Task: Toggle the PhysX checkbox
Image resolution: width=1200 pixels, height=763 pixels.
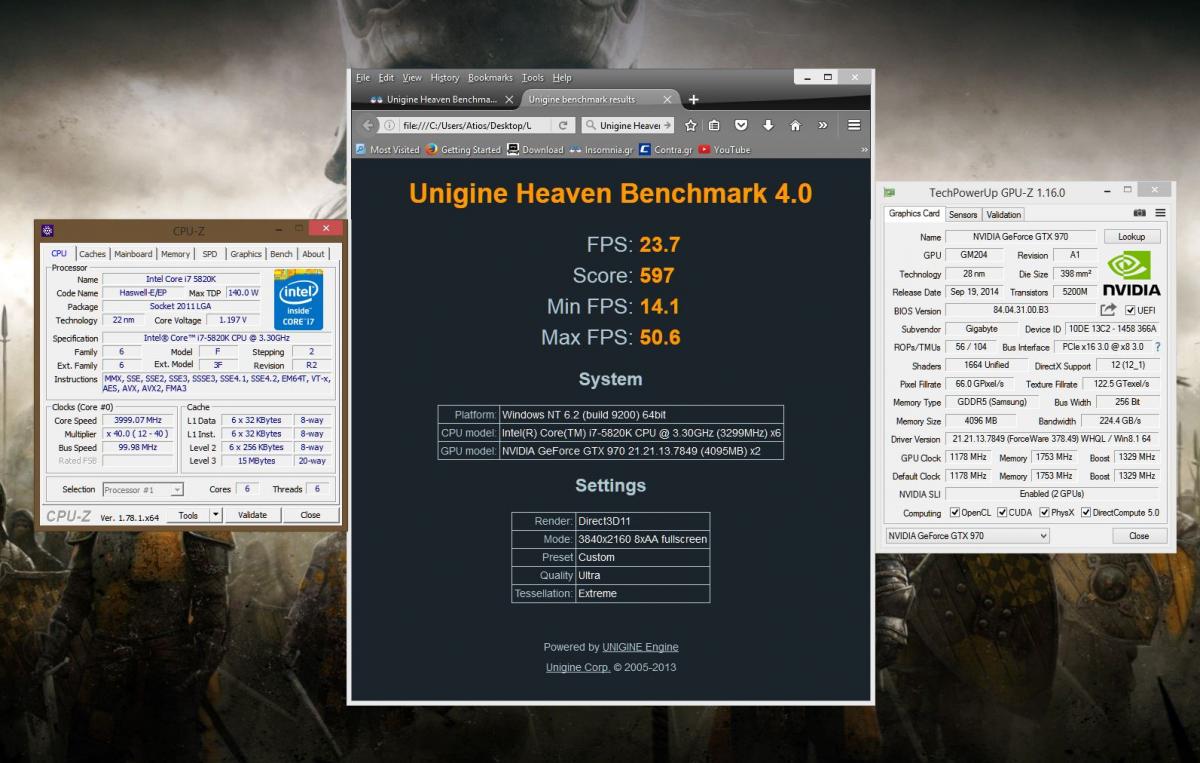Action: pyautogui.click(x=1043, y=513)
